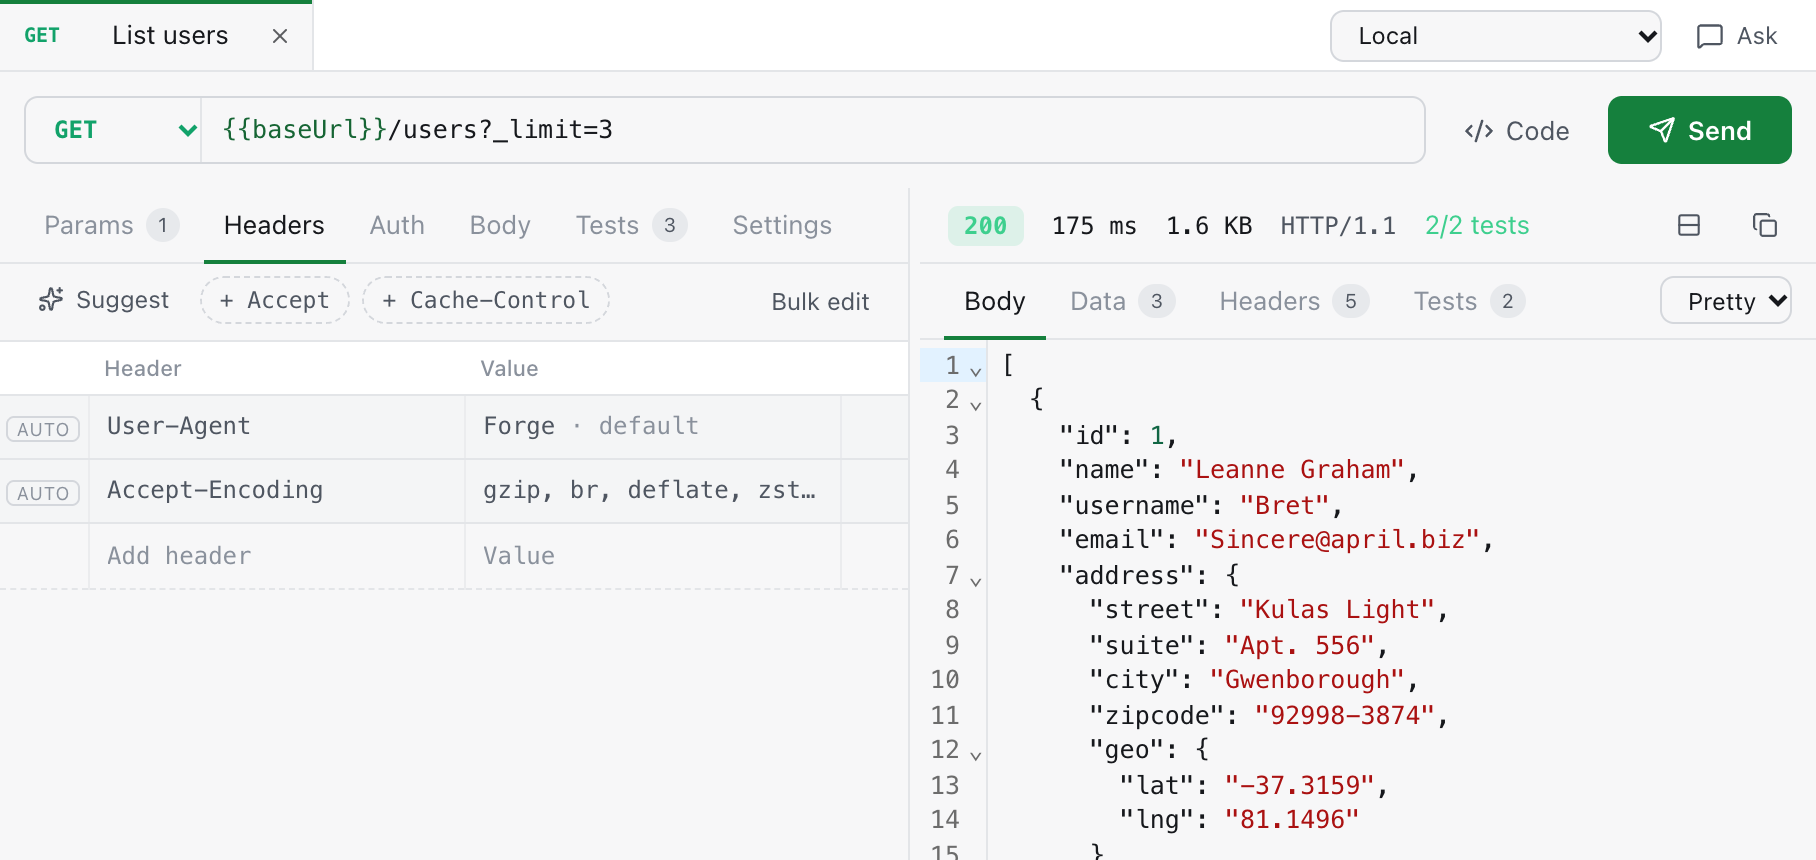1816x860 pixels.
Task: Open the Pretty format dropdown
Action: tap(1726, 301)
